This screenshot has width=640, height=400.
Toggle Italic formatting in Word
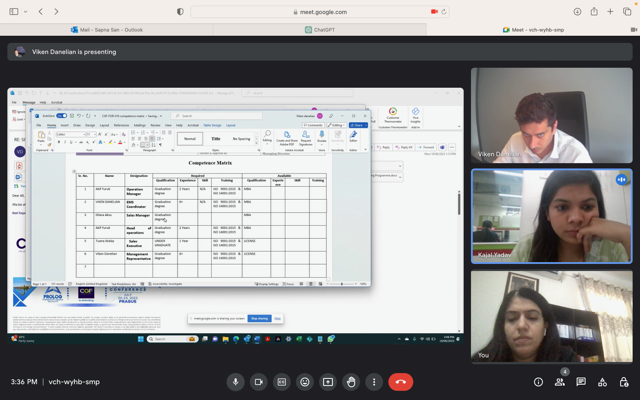pos(65,142)
